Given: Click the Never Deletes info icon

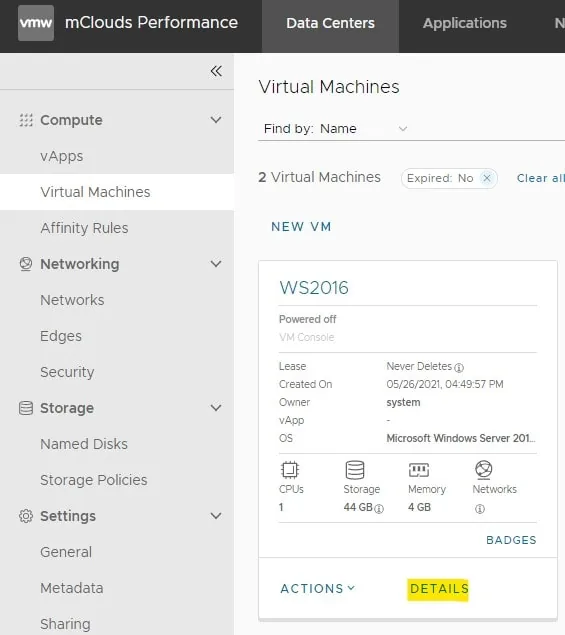Looking at the screenshot, I should click(459, 368).
